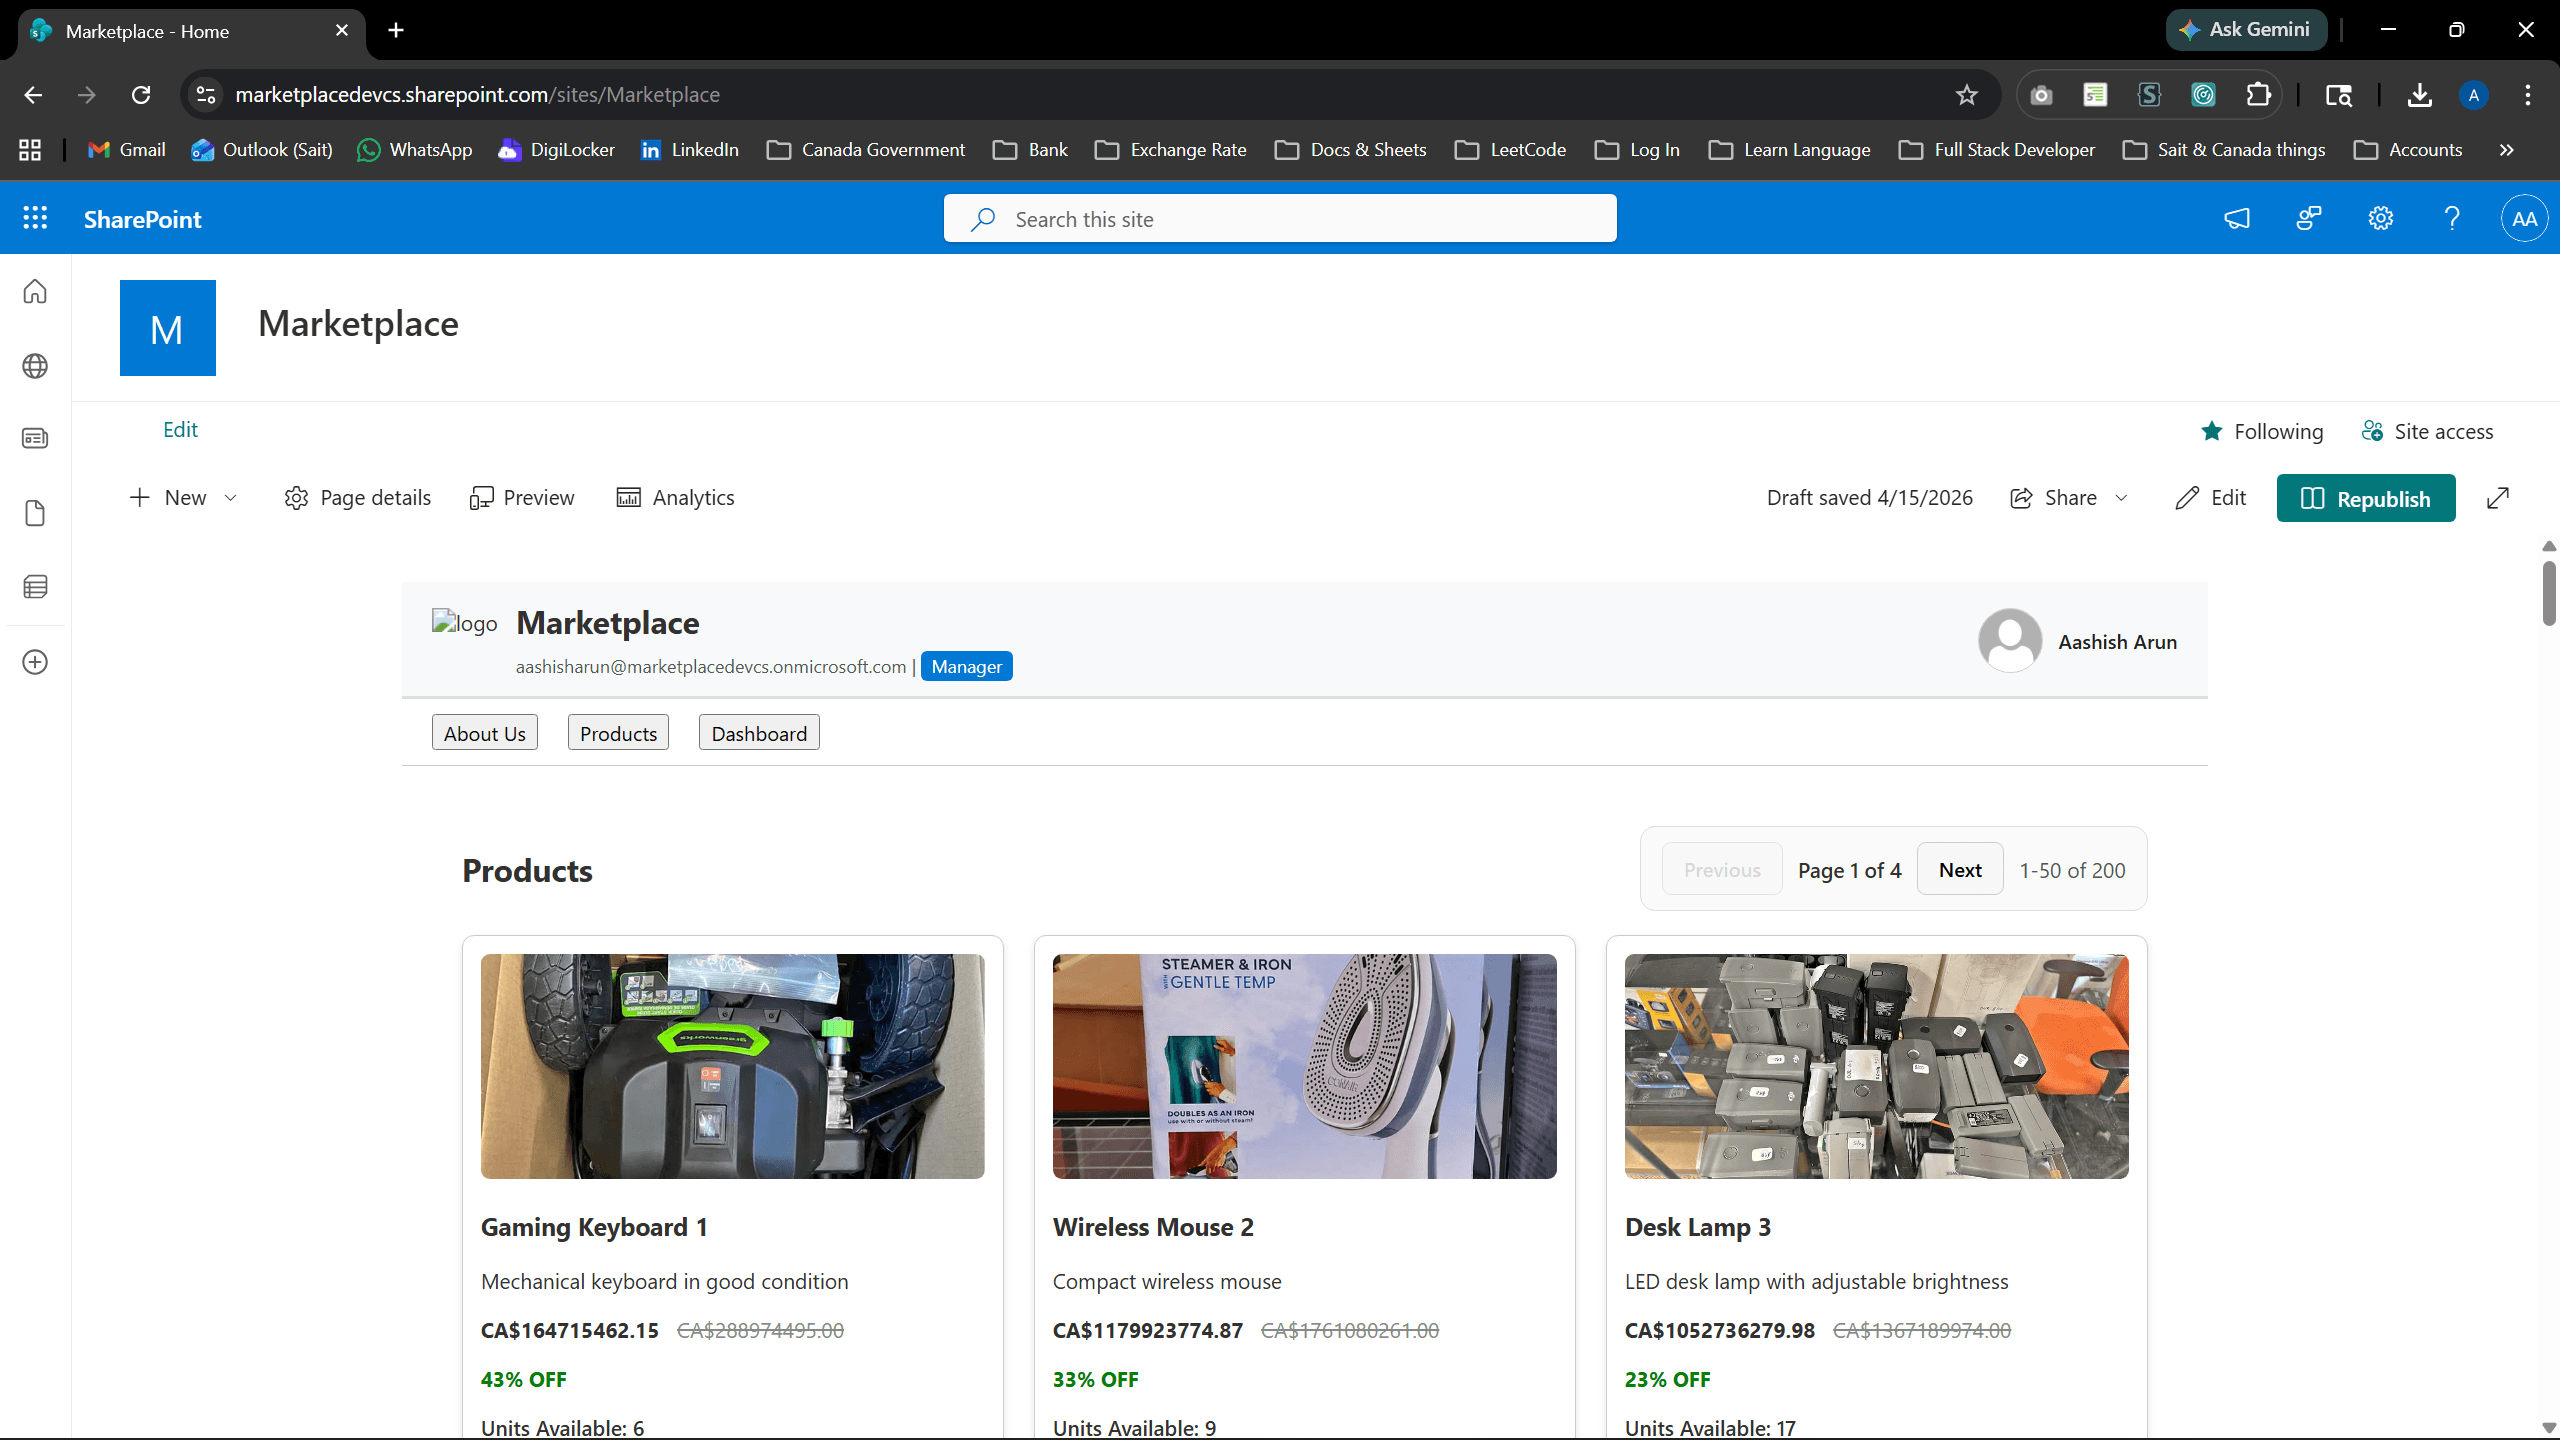Viewport: 2560px width, 1440px height.
Task: Open LeetCode bookmark folder
Action: (x=1511, y=150)
